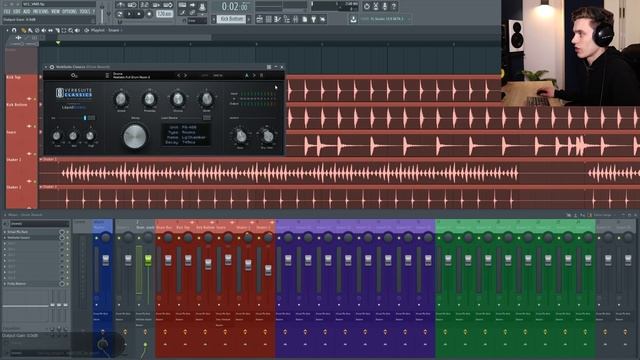Toggle pattern/song mode switch beside Play
Viewport: 640px width, 360px height.
pyautogui.click(x=120, y=14)
